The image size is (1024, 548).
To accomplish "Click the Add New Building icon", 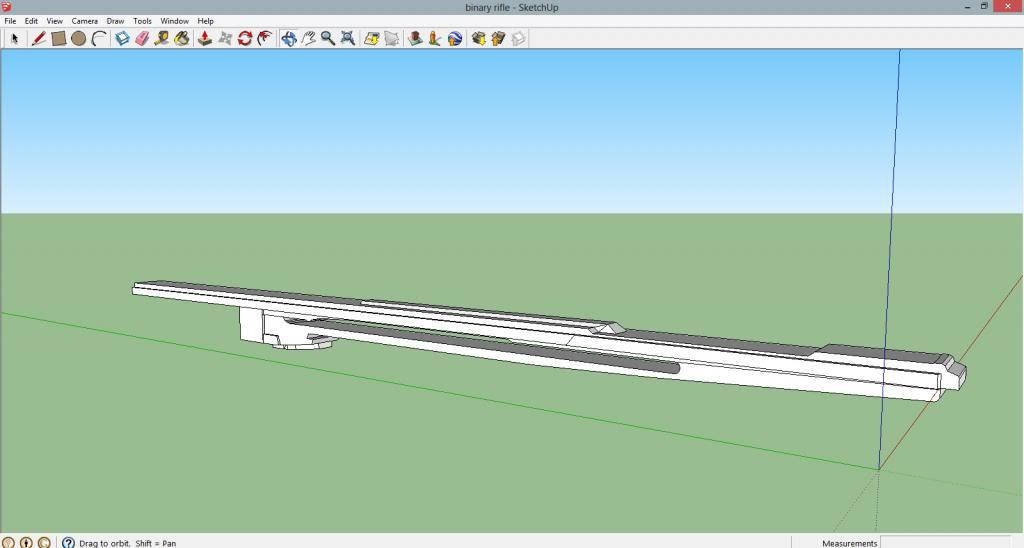I will point(415,39).
